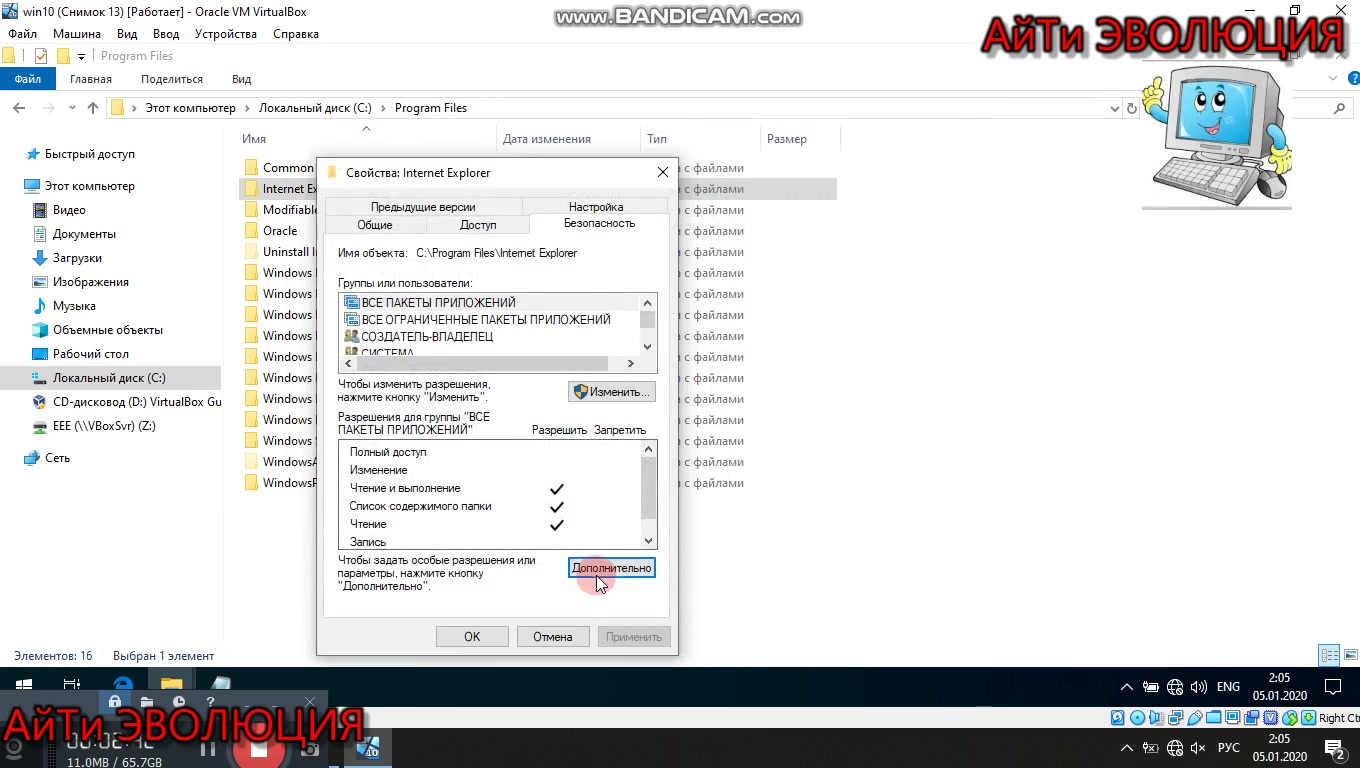
Task: Select Рабочий стол in Explorer sidebar
Action: click(91, 354)
